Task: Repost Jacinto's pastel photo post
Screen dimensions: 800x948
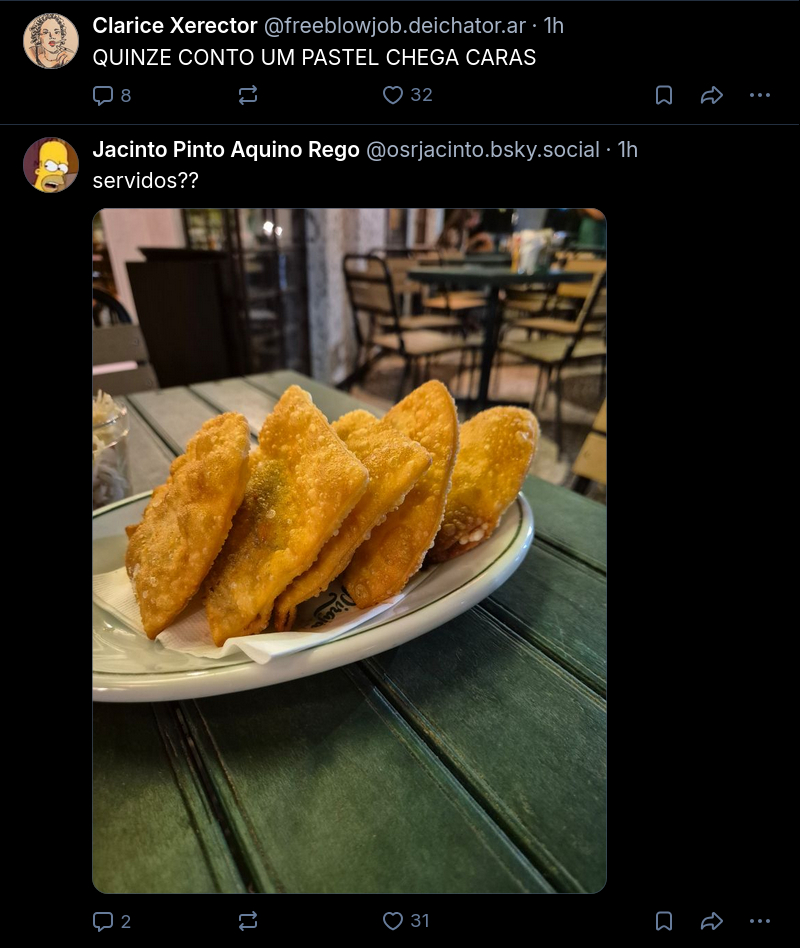Action: click(x=248, y=921)
